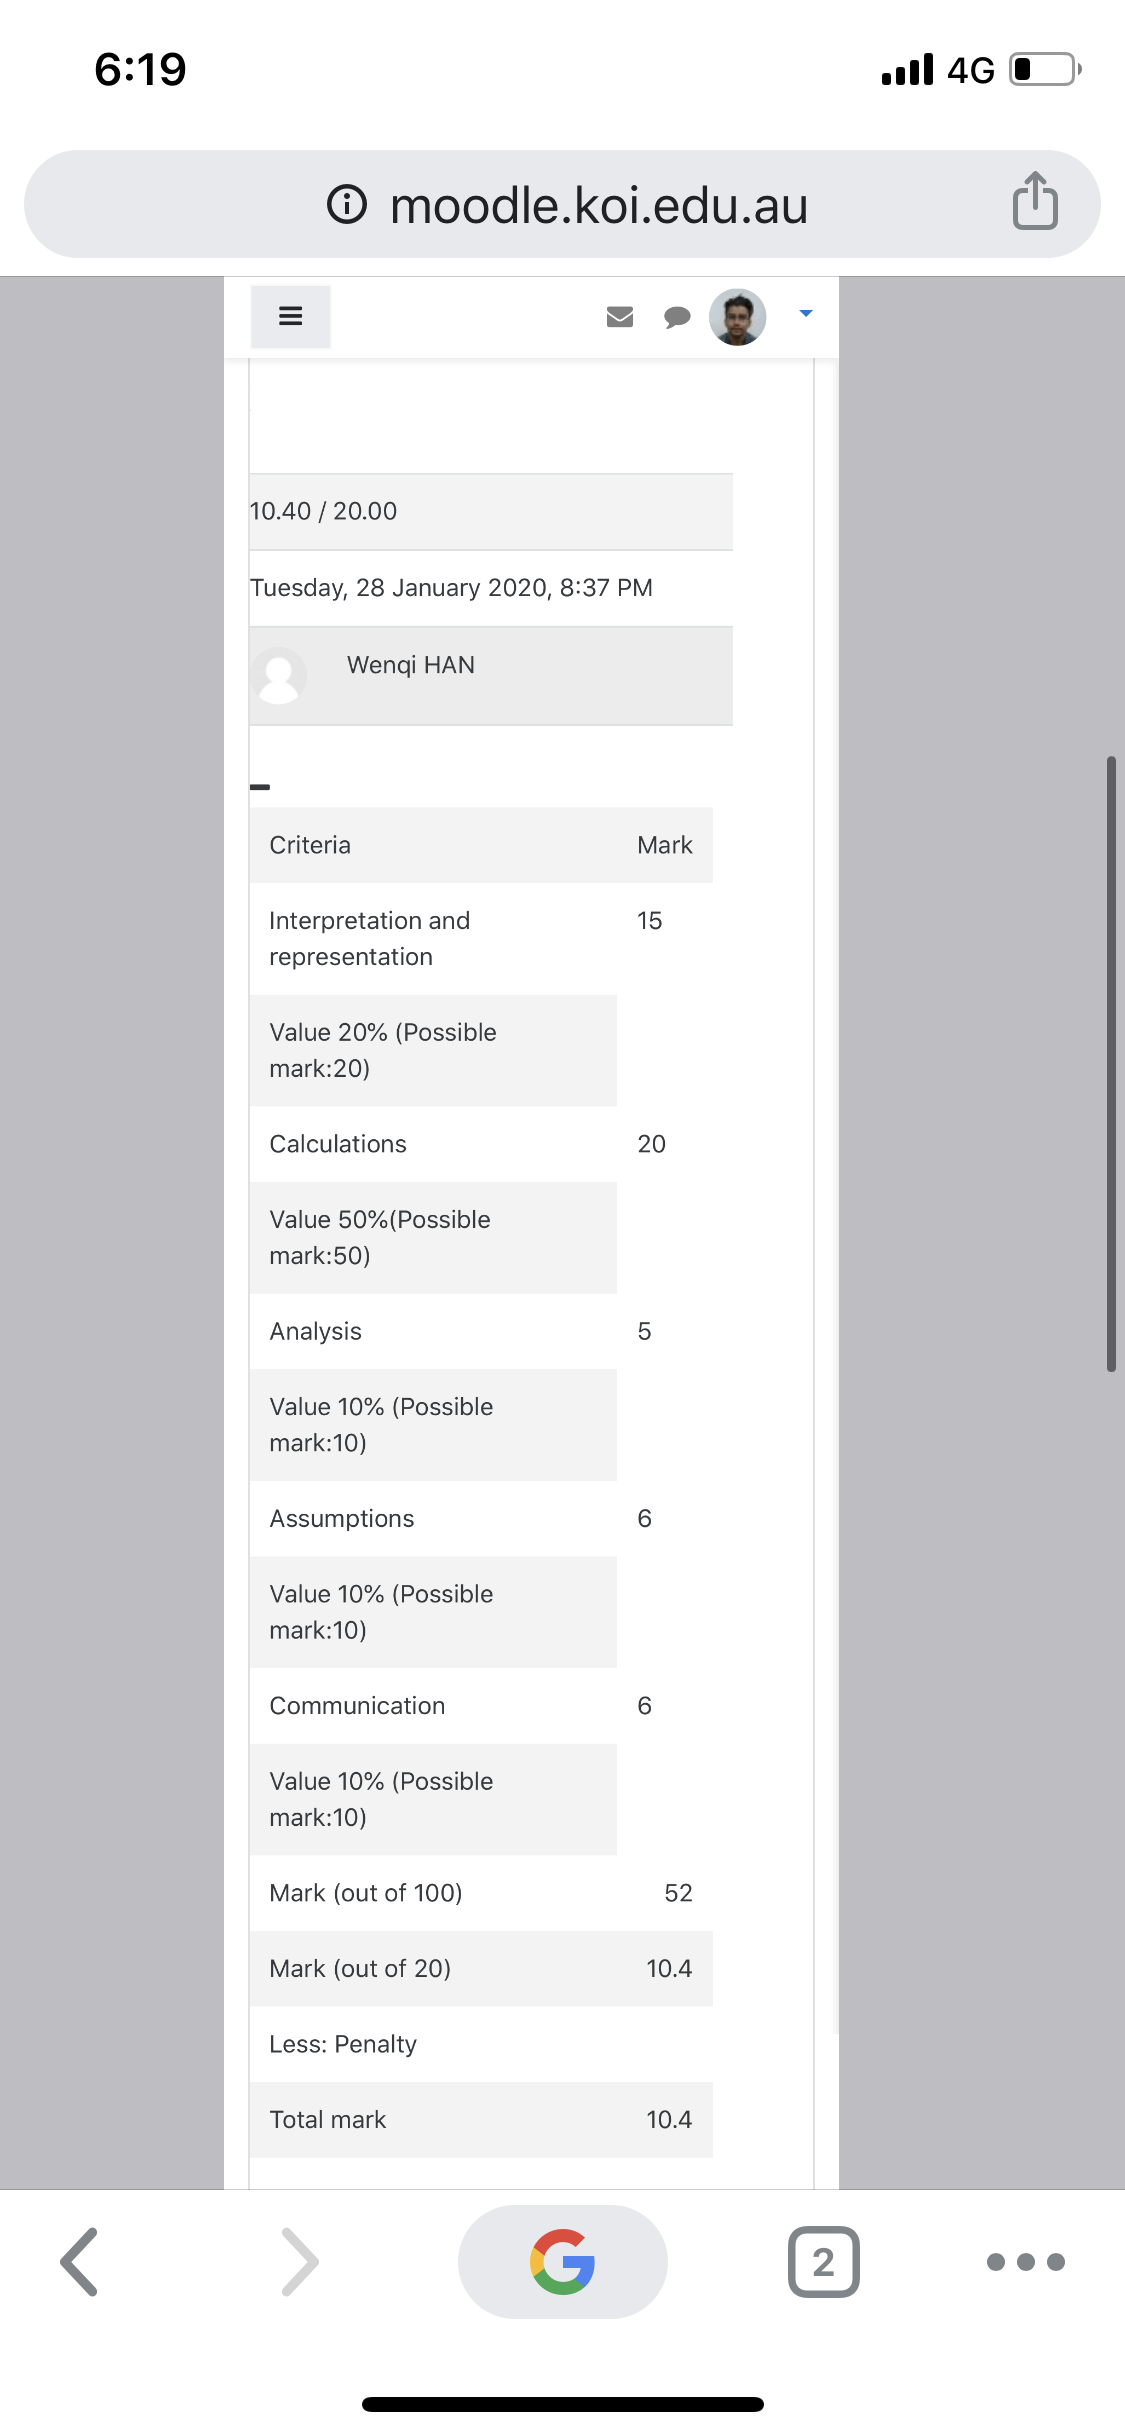The width and height of the screenshot is (1125, 2436).
Task: Go back with the browser back arrow
Action: (79, 2261)
